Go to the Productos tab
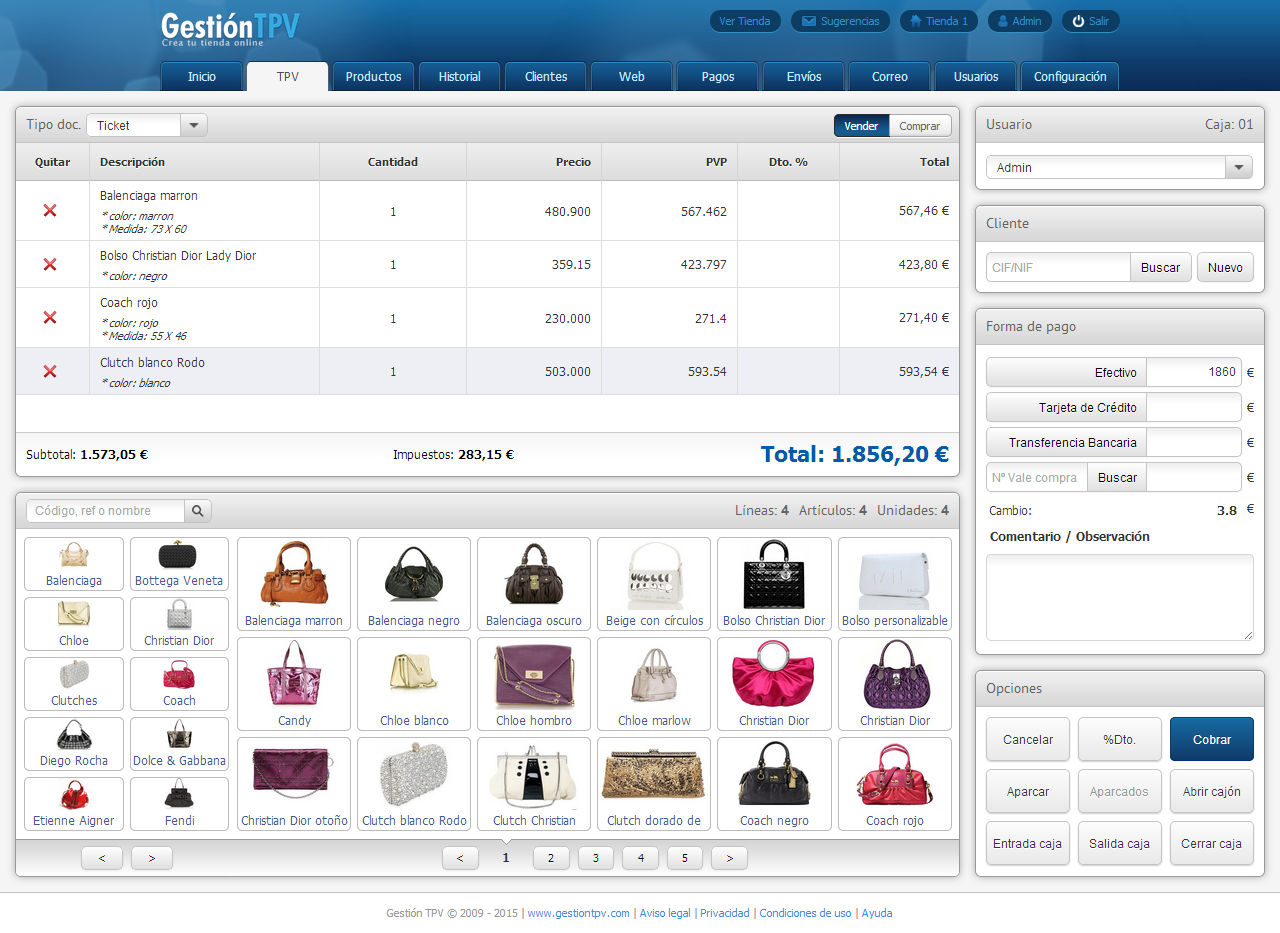Image resolution: width=1280 pixels, height=933 pixels. [x=373, y=77]
